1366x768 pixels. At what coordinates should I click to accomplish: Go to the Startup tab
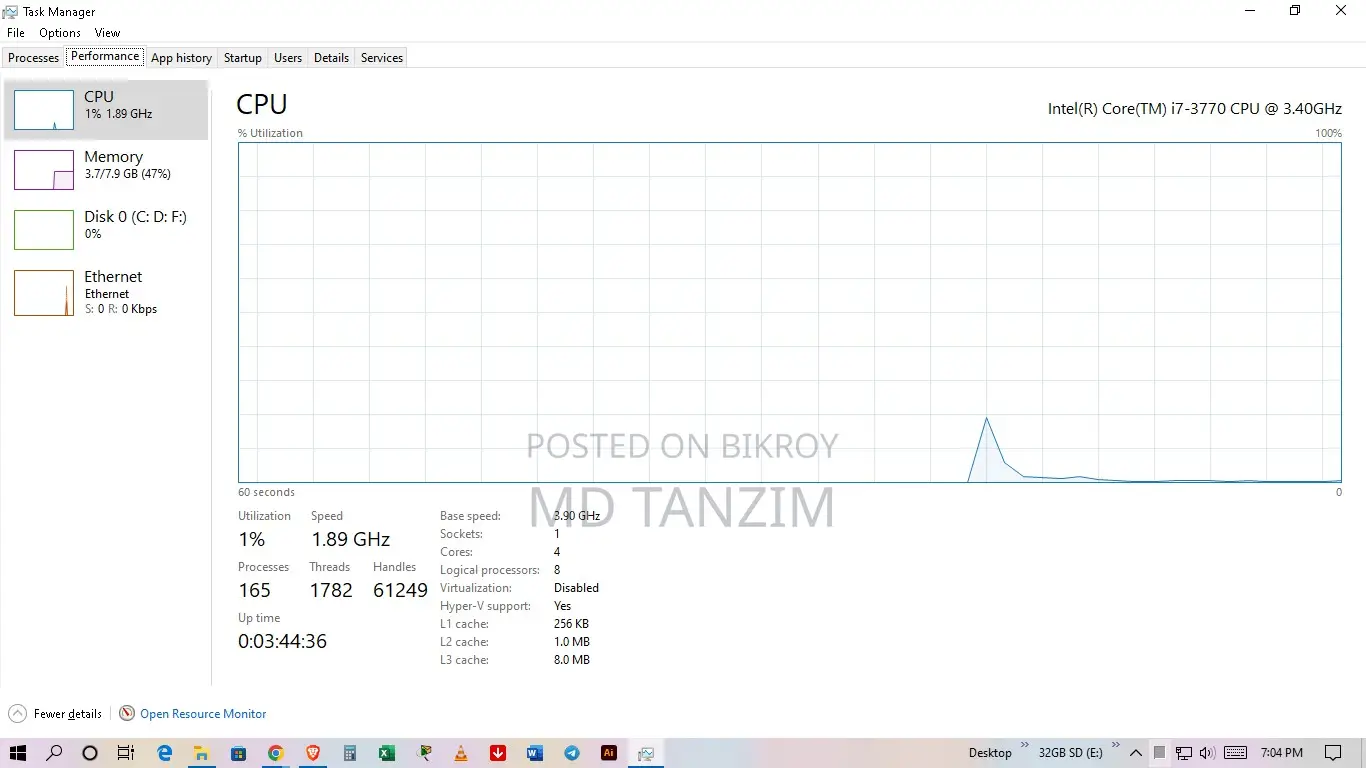(243, 58)
